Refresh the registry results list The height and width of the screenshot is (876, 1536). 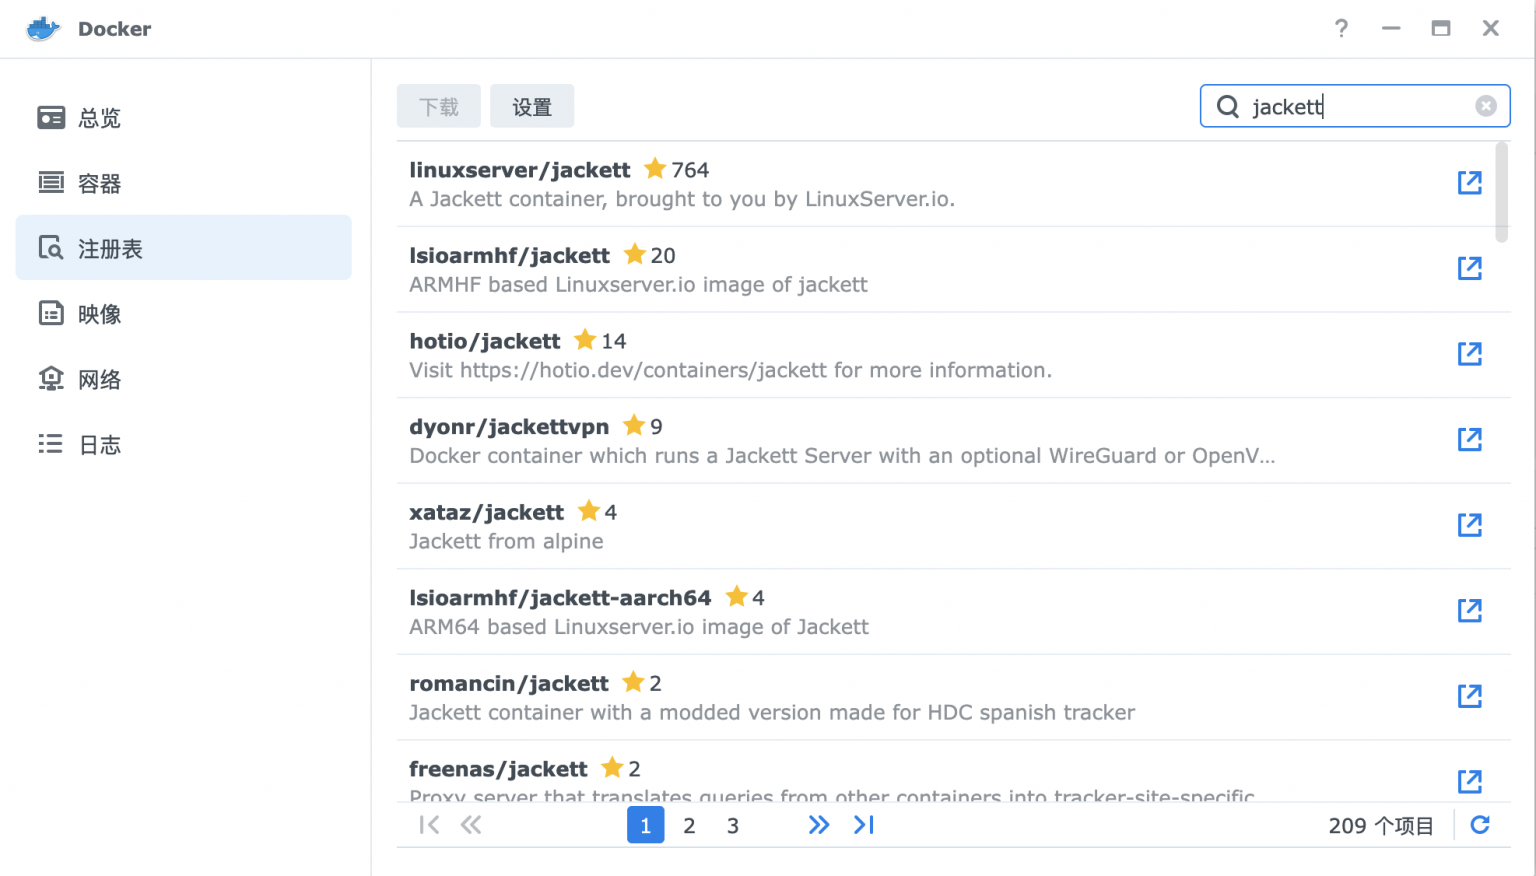1480,825
